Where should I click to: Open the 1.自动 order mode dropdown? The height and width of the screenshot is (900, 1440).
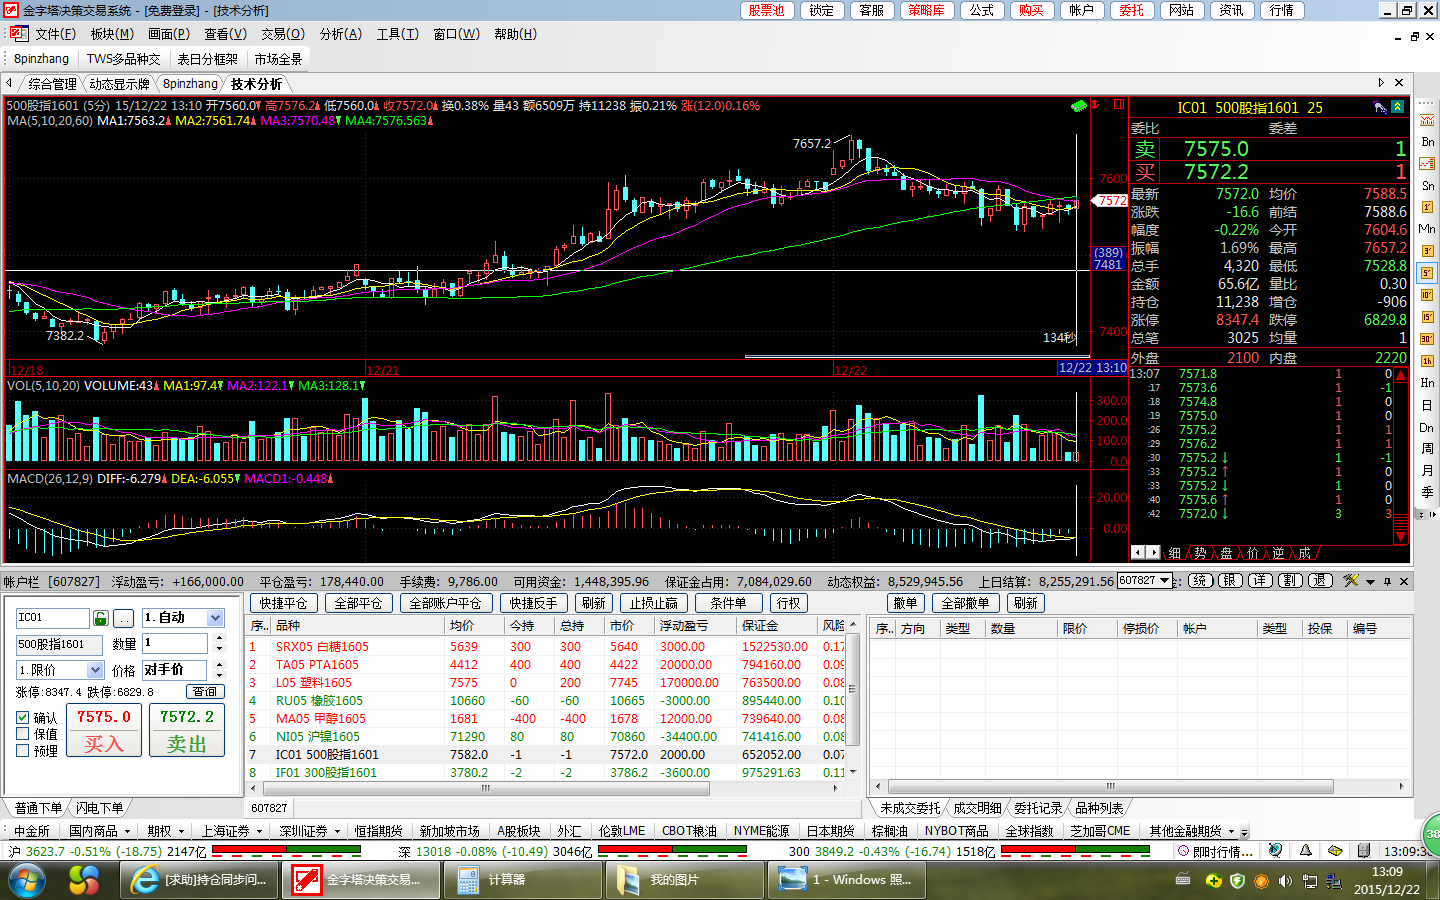click(215, 618)
